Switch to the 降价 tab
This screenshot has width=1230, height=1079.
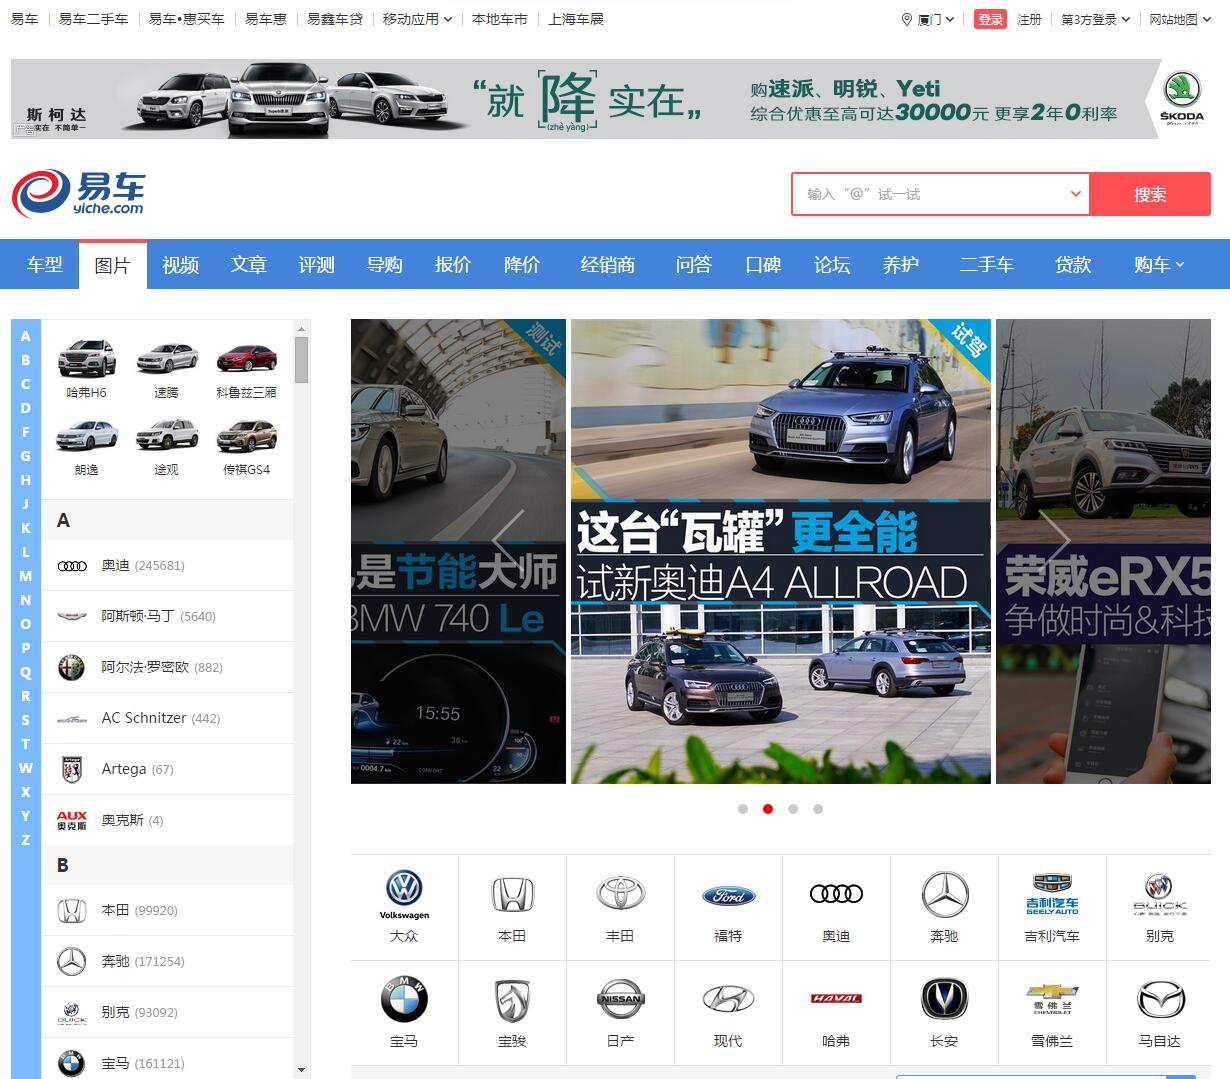[x=521, y=264]
